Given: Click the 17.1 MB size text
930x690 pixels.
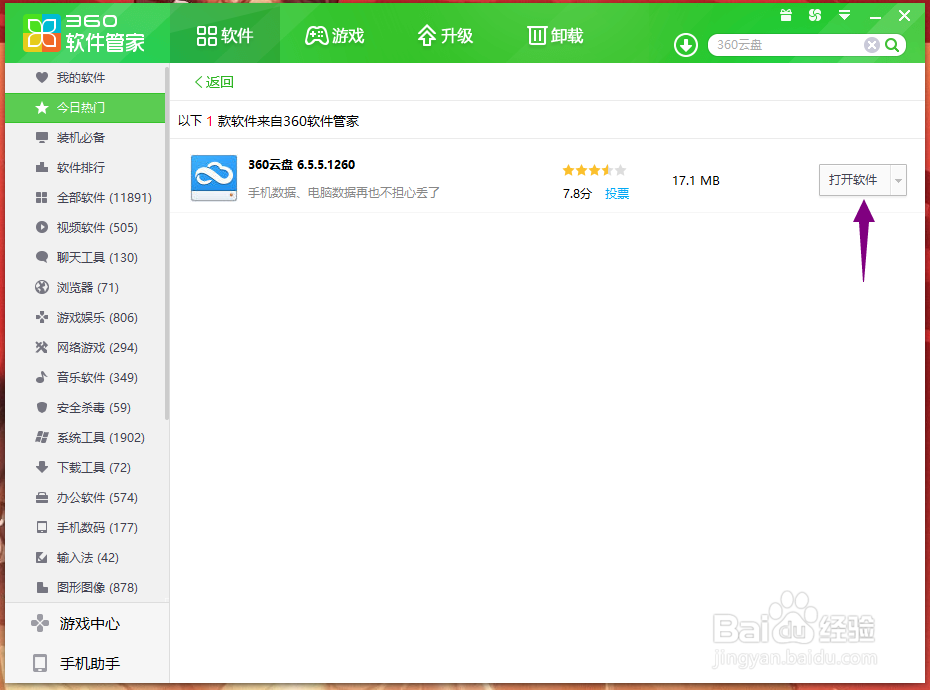Looking at the screenshot, I should 696,180.
